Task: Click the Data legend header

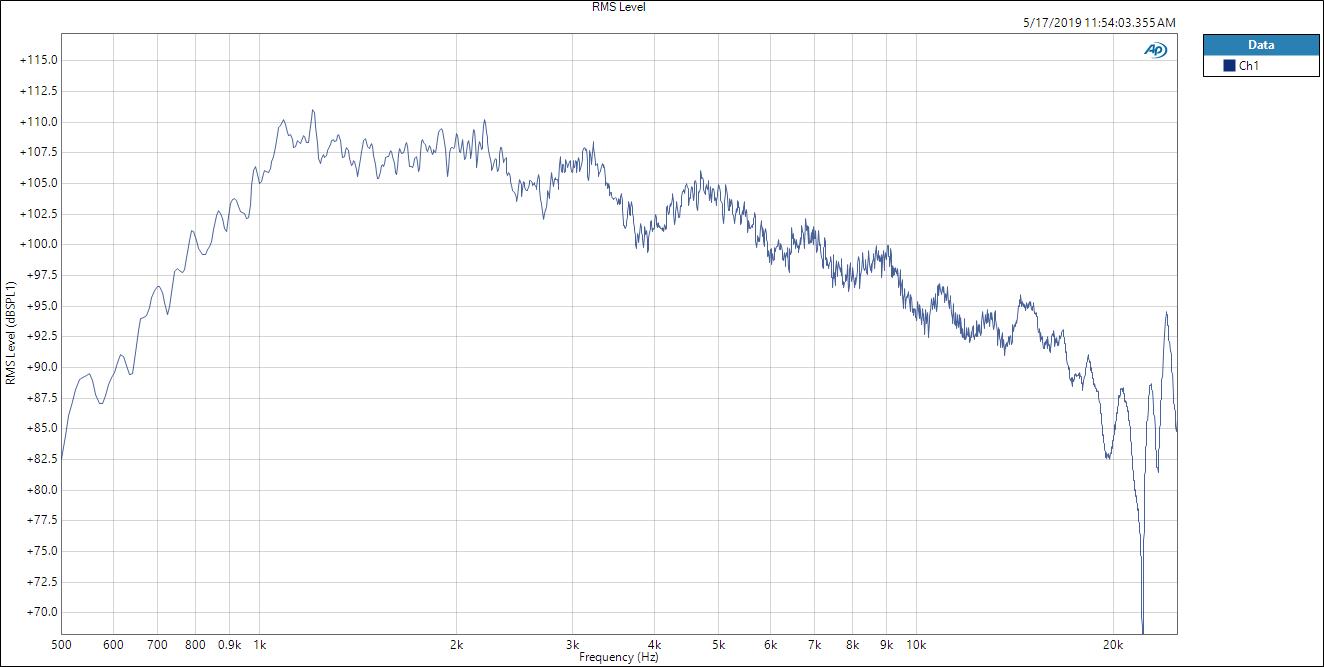Action: (1261, 45)
